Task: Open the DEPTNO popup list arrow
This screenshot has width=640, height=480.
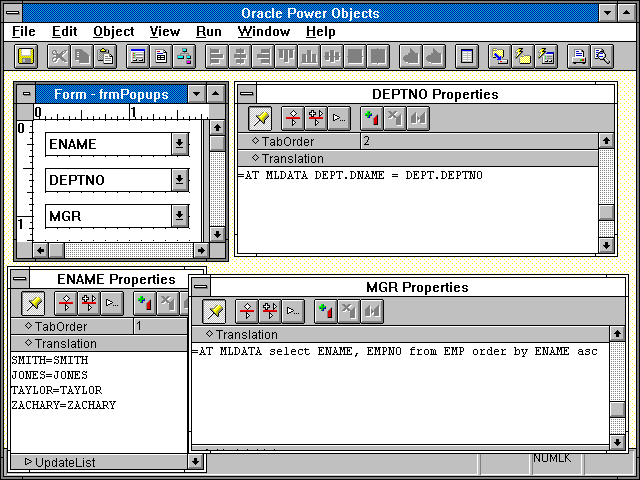Action: [179, 180]
